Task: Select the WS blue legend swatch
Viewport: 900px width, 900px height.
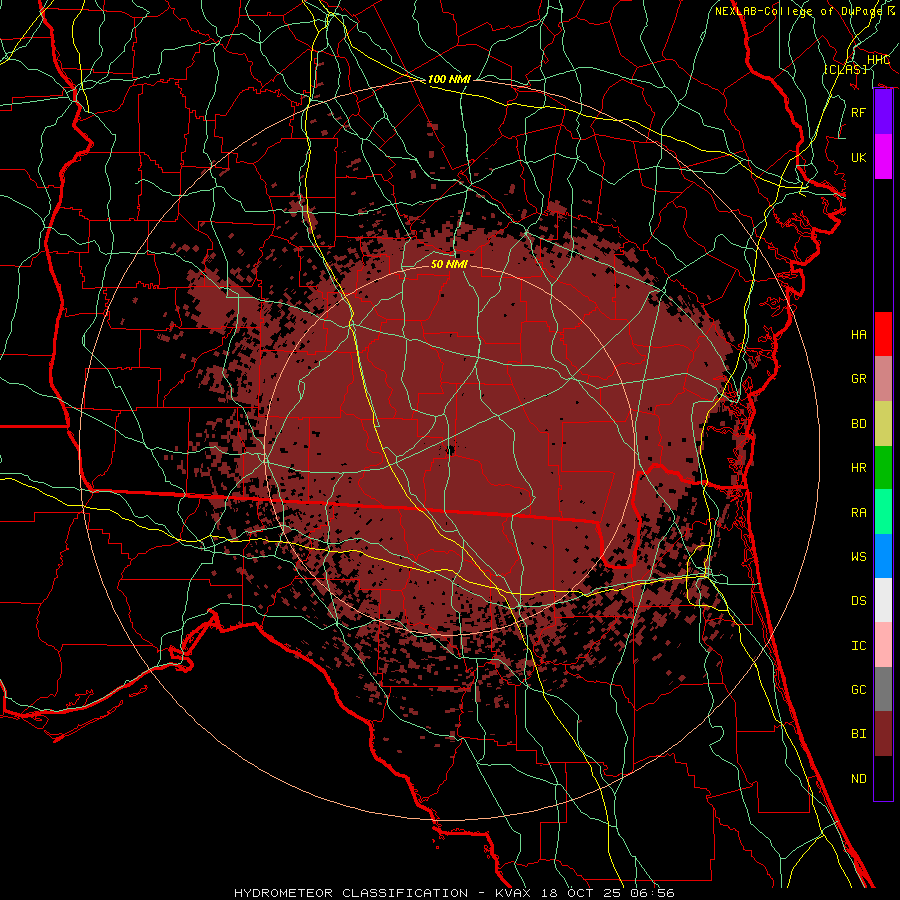Action: tap(883, 556)
